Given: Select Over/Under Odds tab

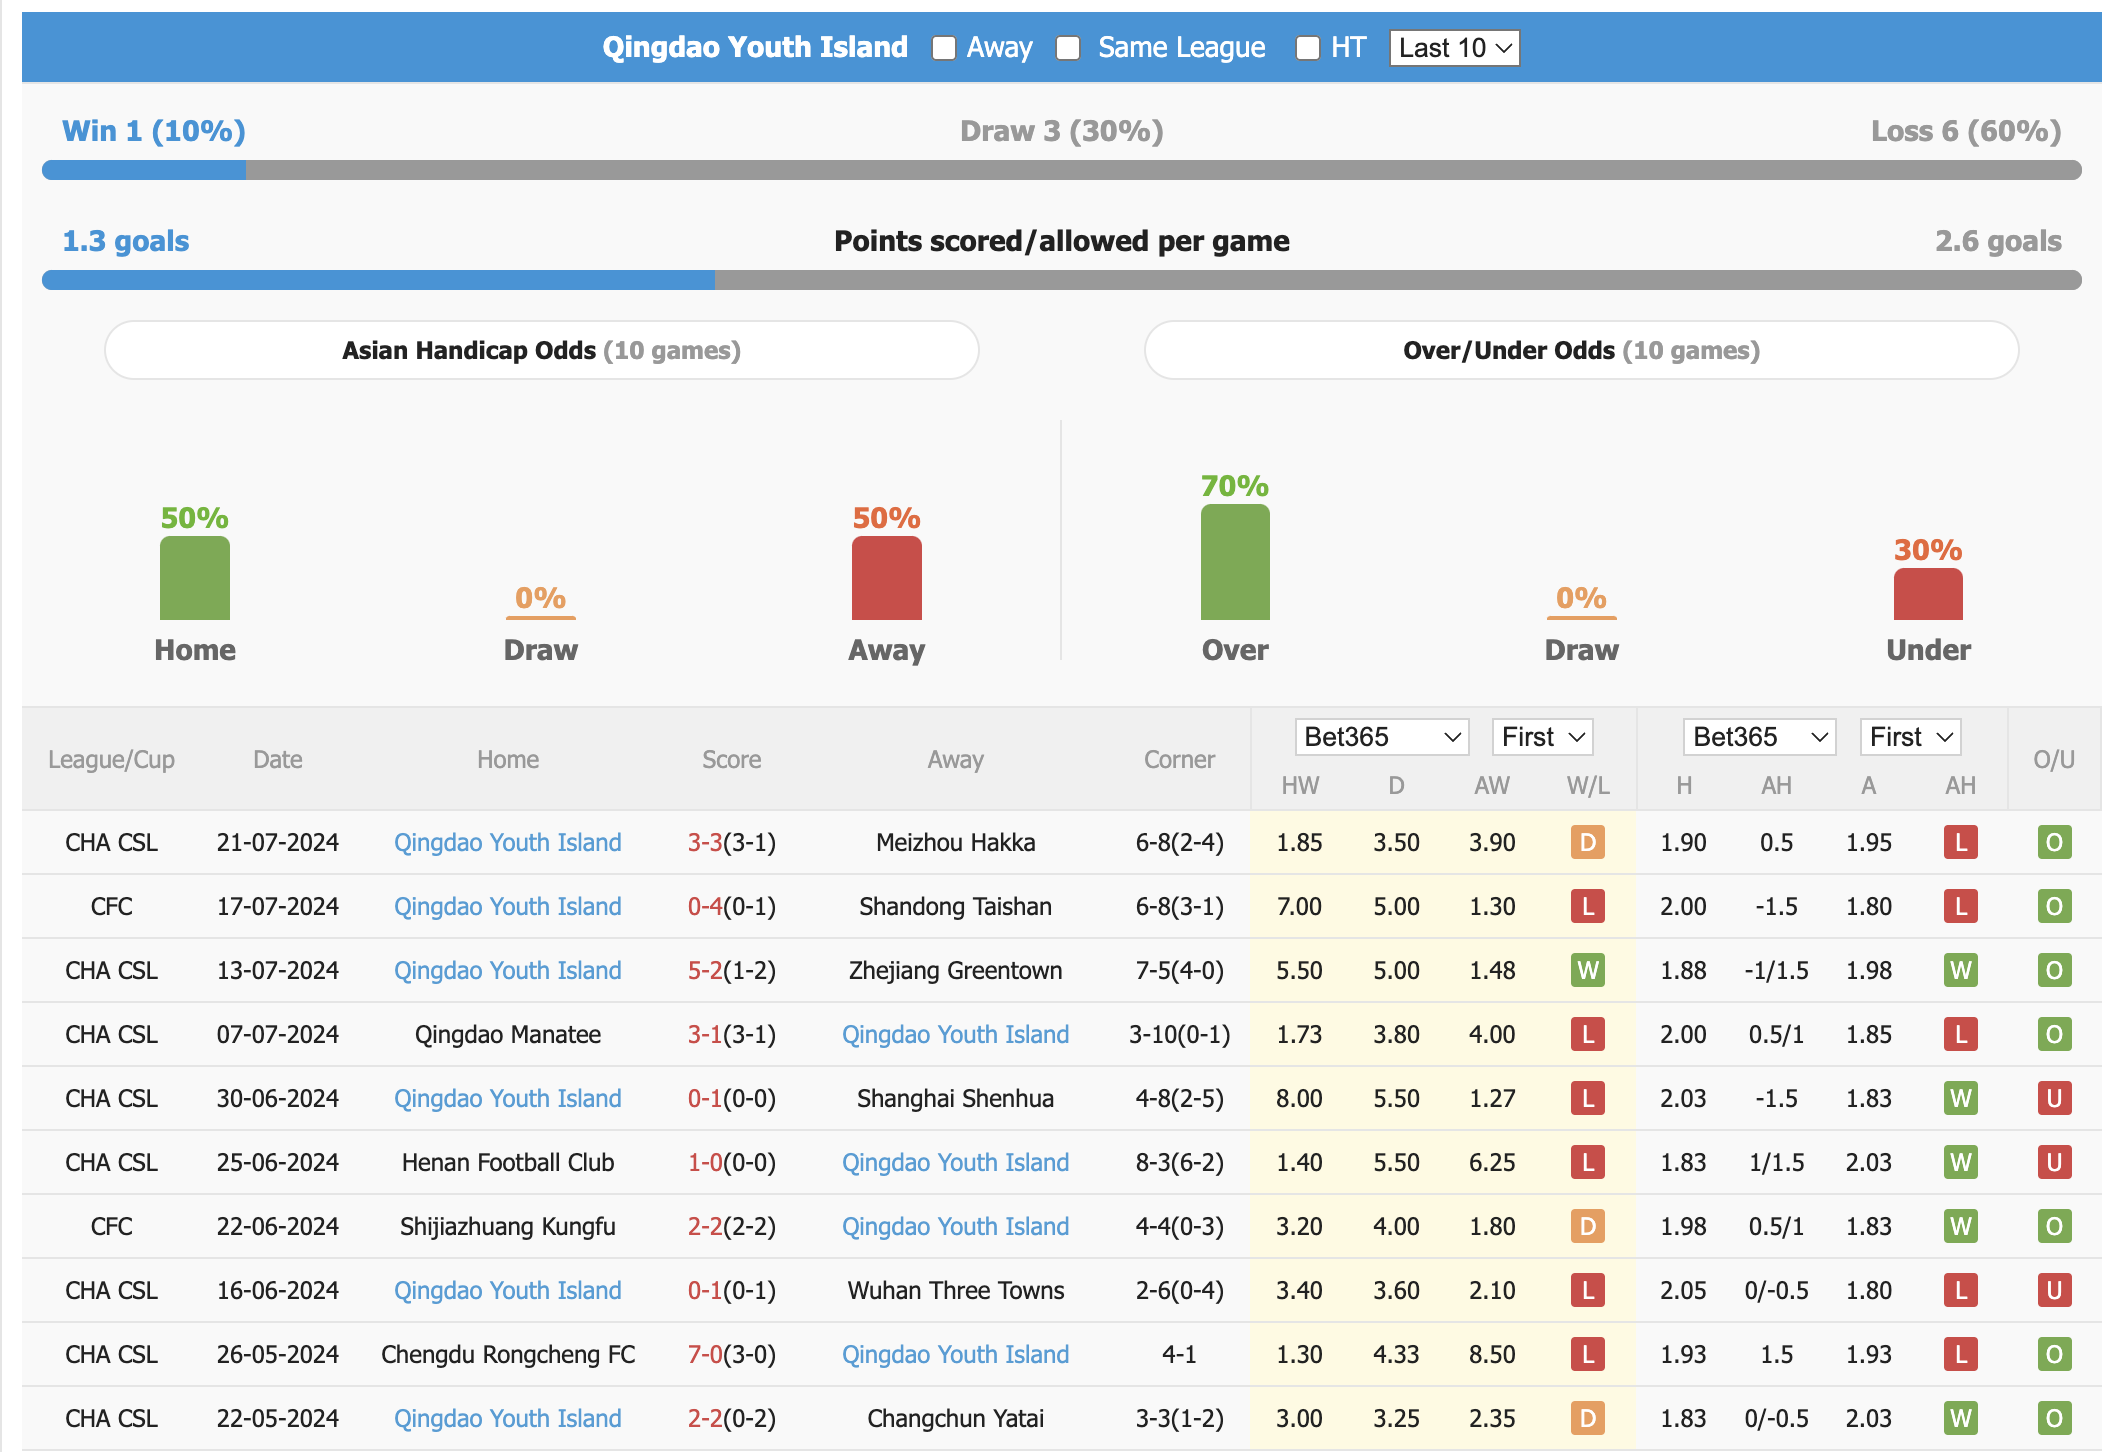Looking at the screenshot, I should 1581,350.
